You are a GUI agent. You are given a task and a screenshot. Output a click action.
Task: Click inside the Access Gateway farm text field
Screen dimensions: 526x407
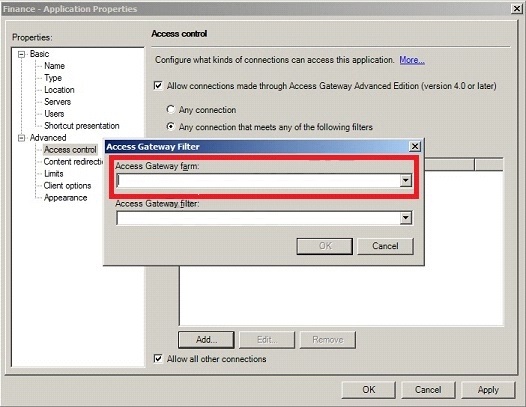point(258,181)
